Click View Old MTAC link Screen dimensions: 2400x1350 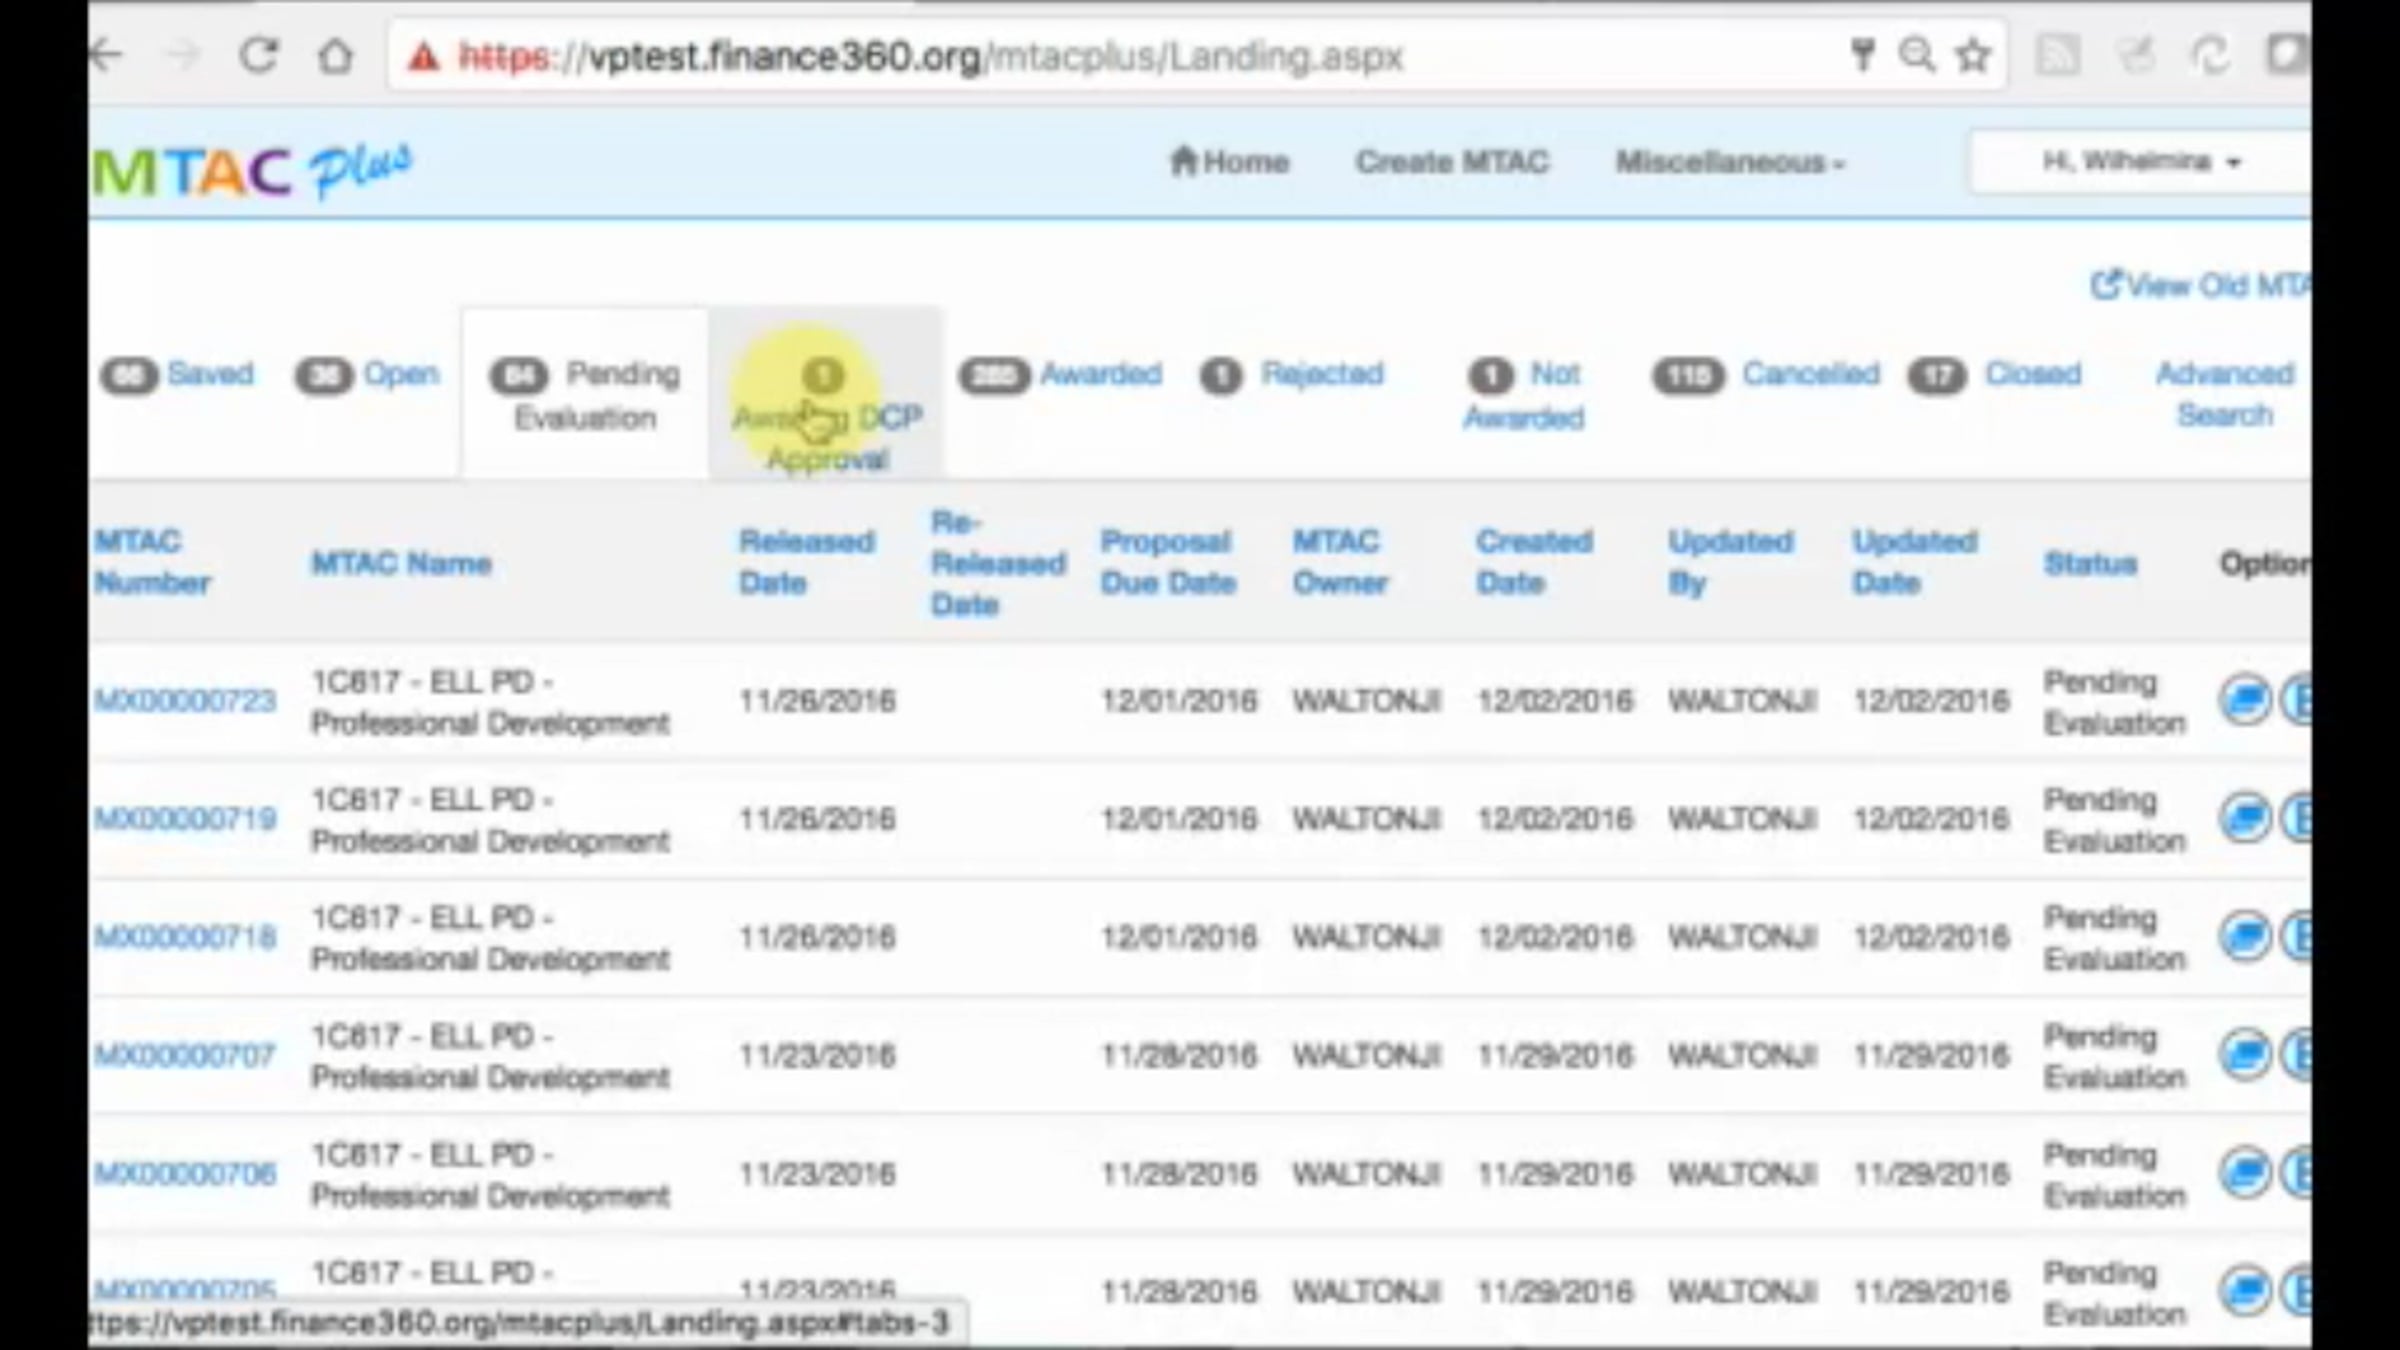[x=2200, y=286]
